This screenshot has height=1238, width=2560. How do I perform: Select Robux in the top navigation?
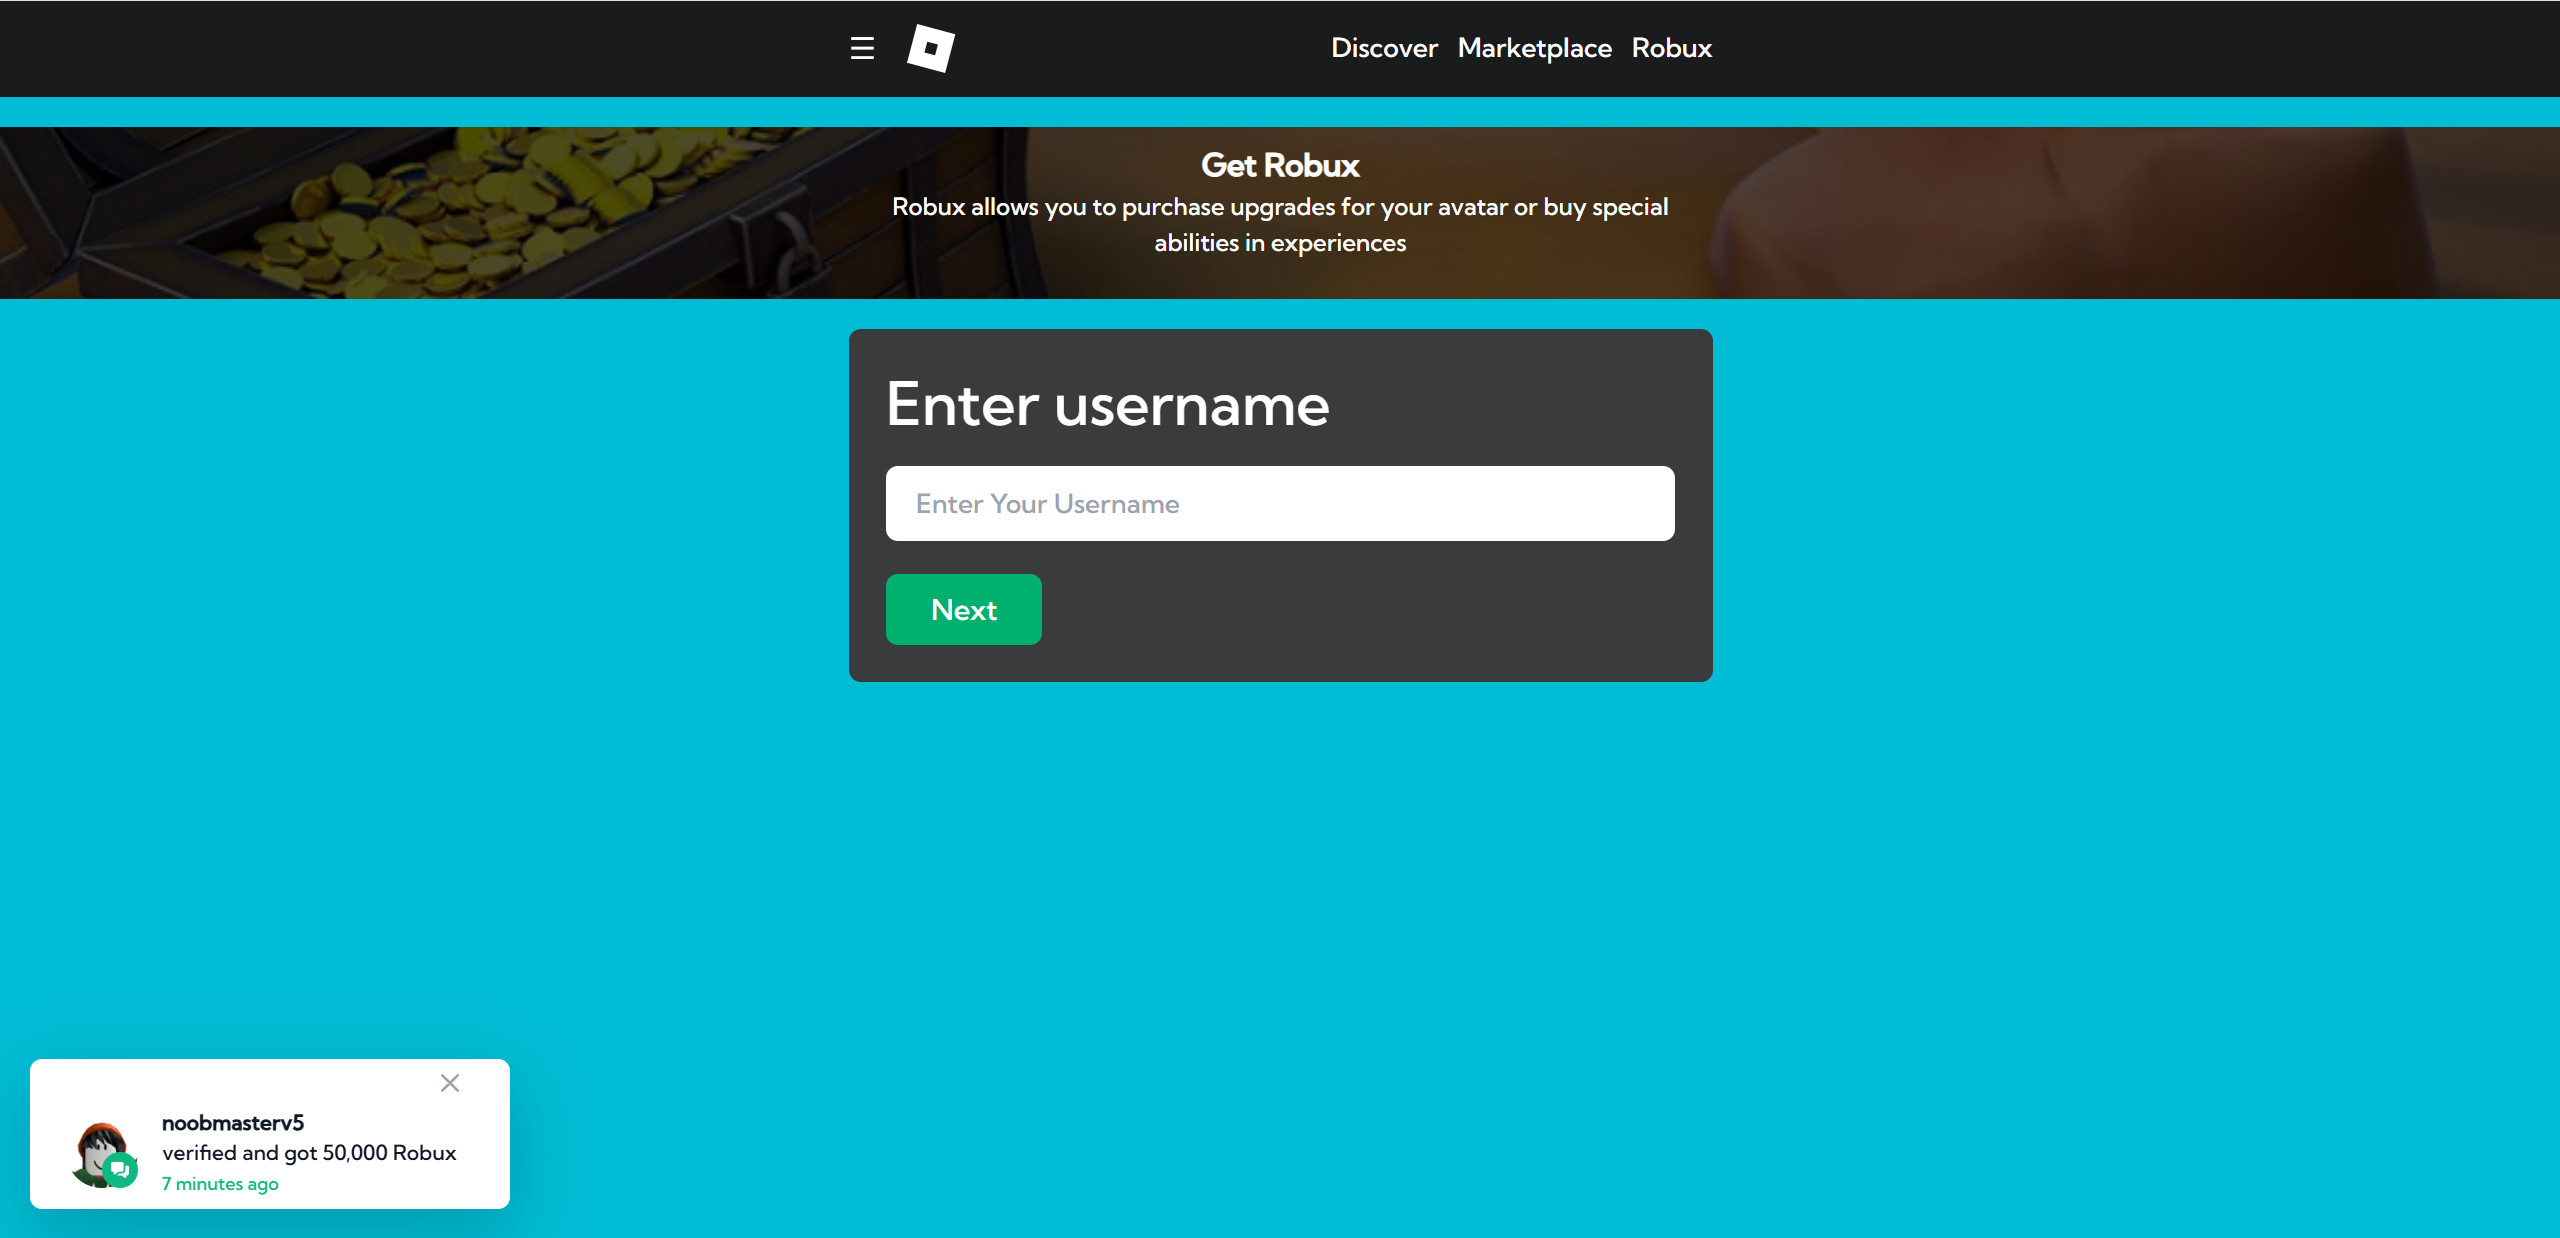coord(1671,48)
